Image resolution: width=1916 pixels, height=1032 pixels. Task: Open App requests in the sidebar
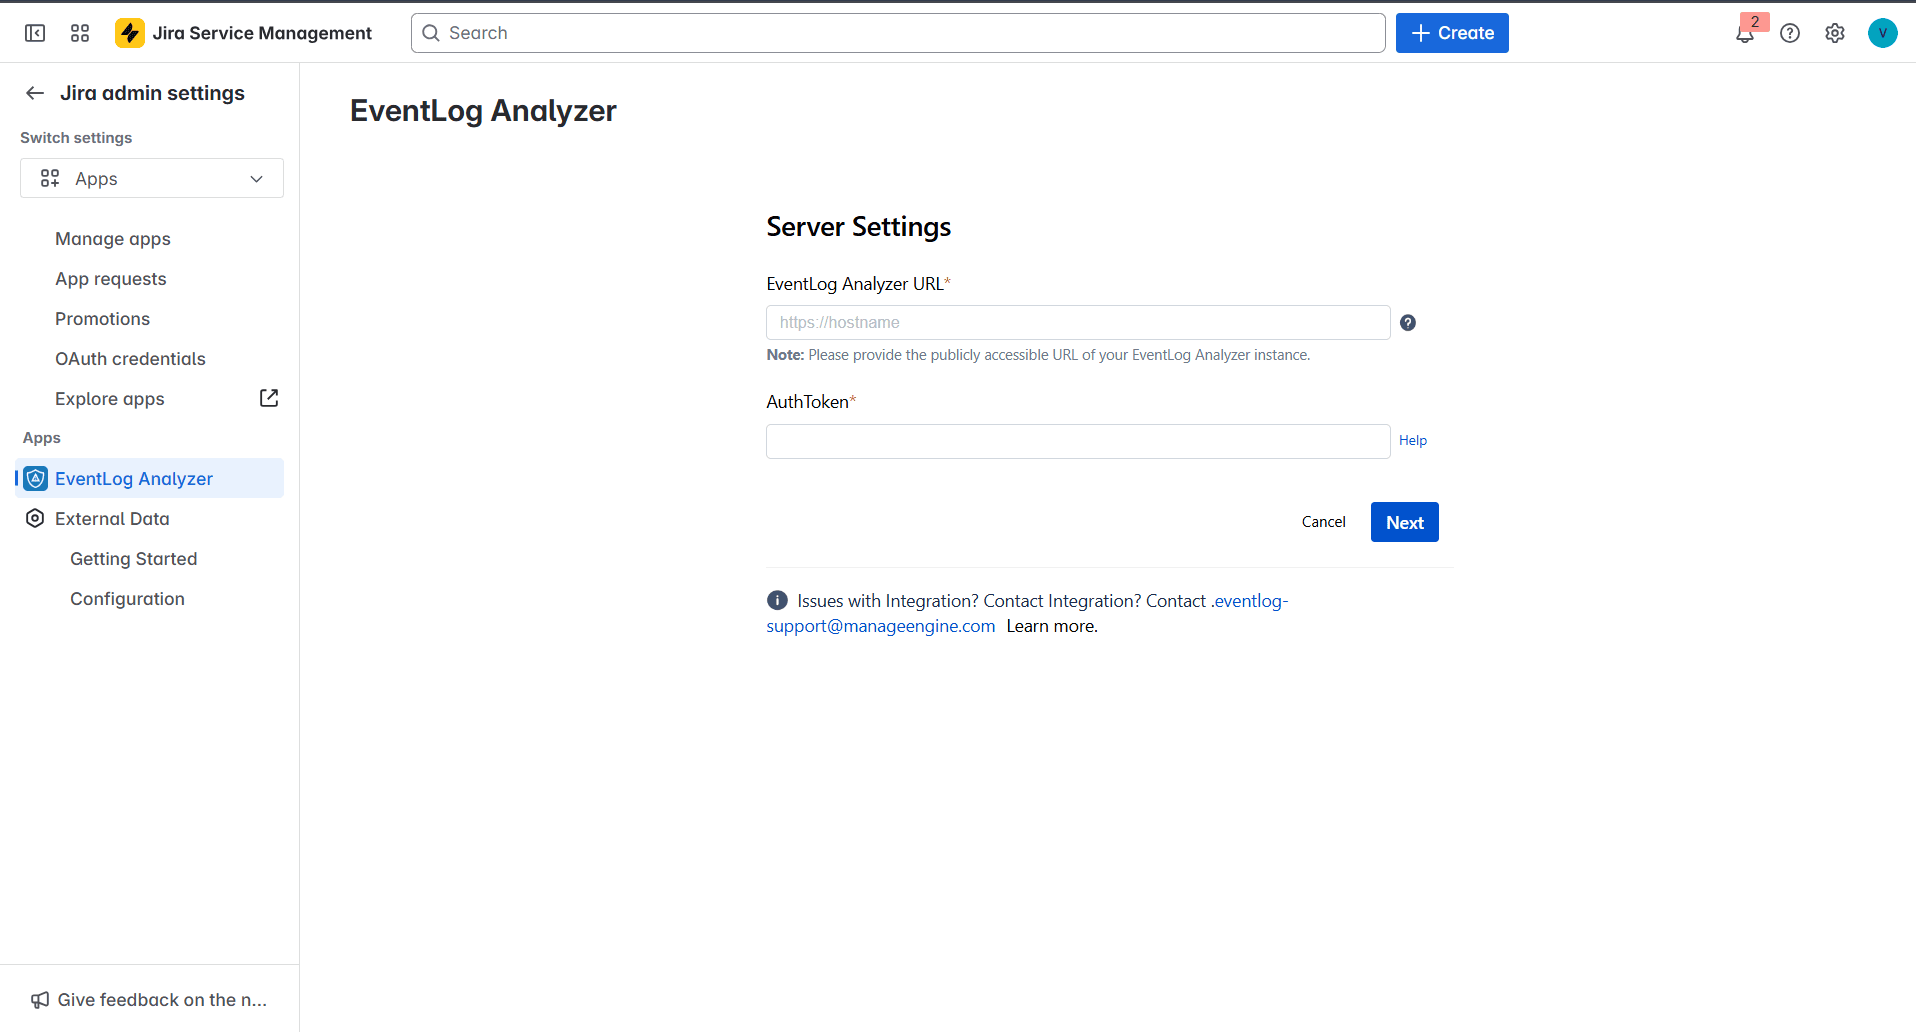pos(111,279)
